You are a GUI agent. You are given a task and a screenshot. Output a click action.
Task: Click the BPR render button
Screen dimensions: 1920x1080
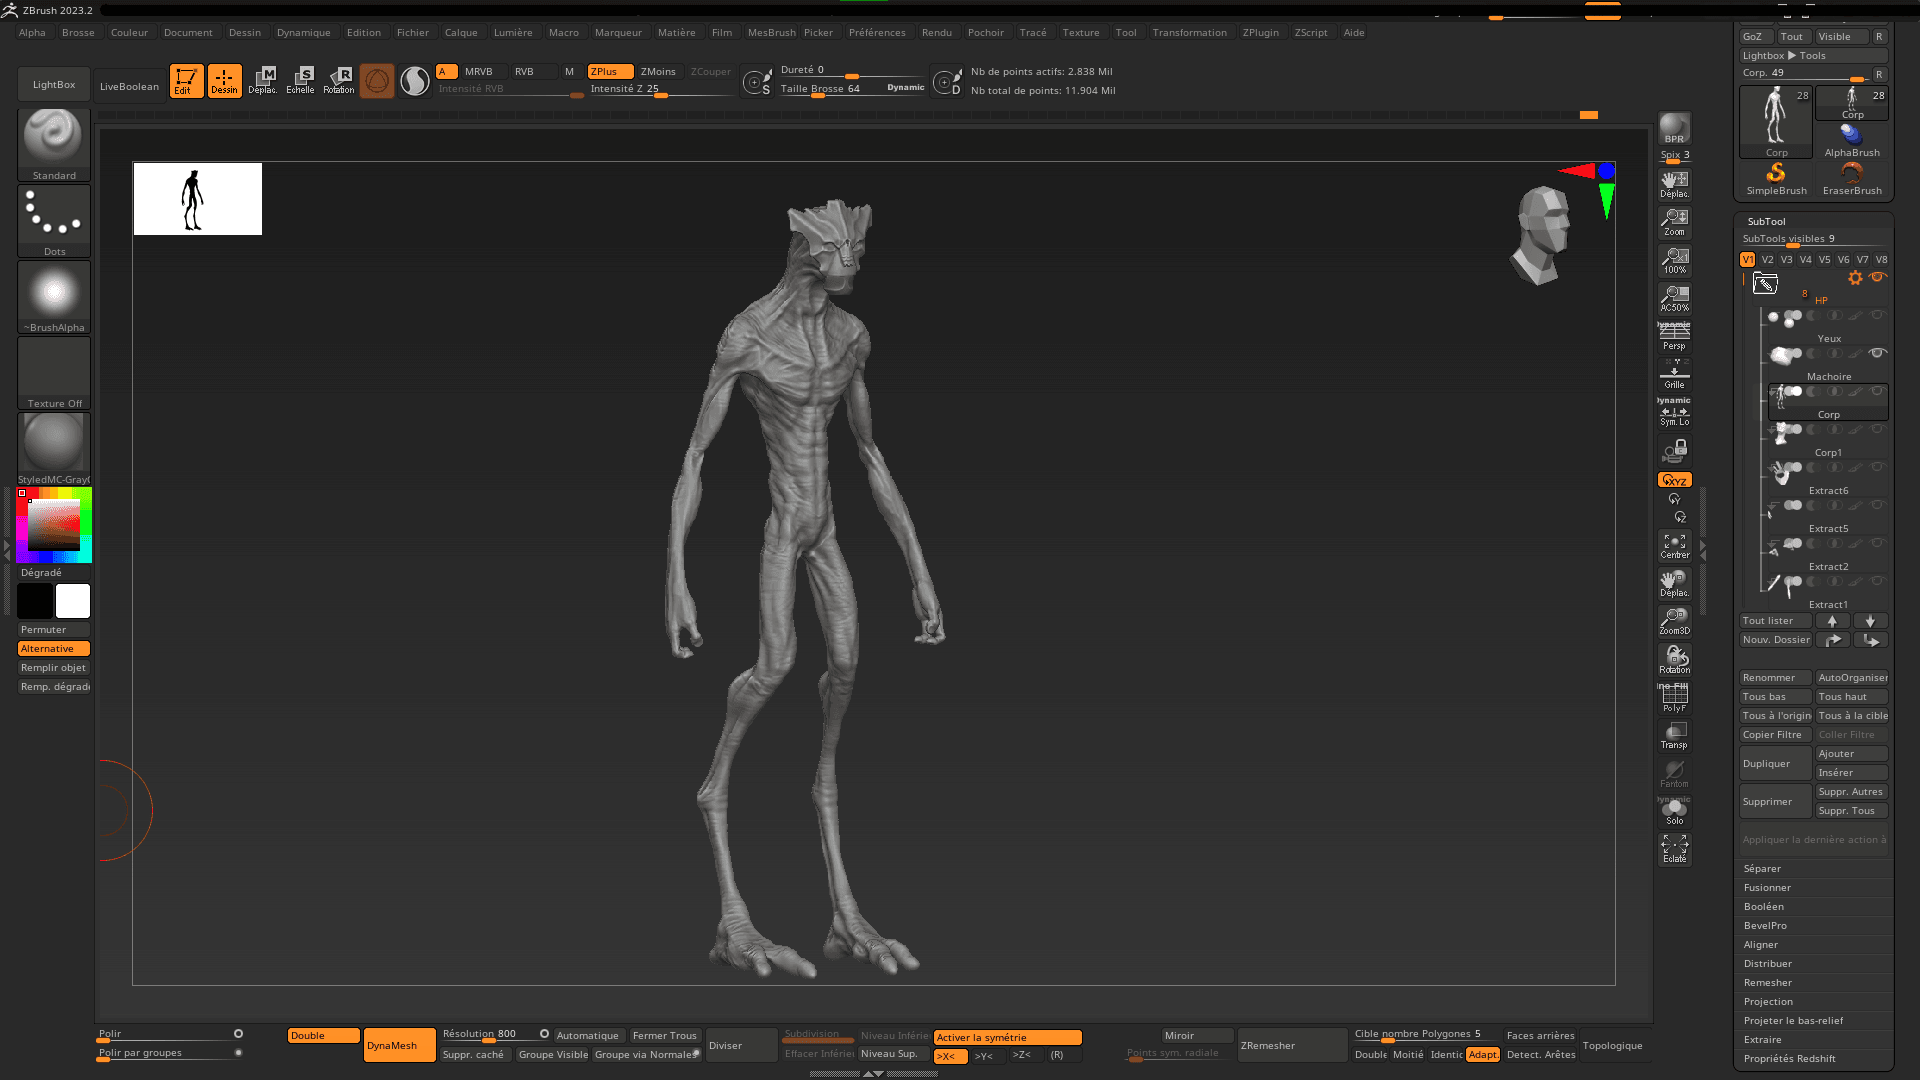[x=1674, y=128]
